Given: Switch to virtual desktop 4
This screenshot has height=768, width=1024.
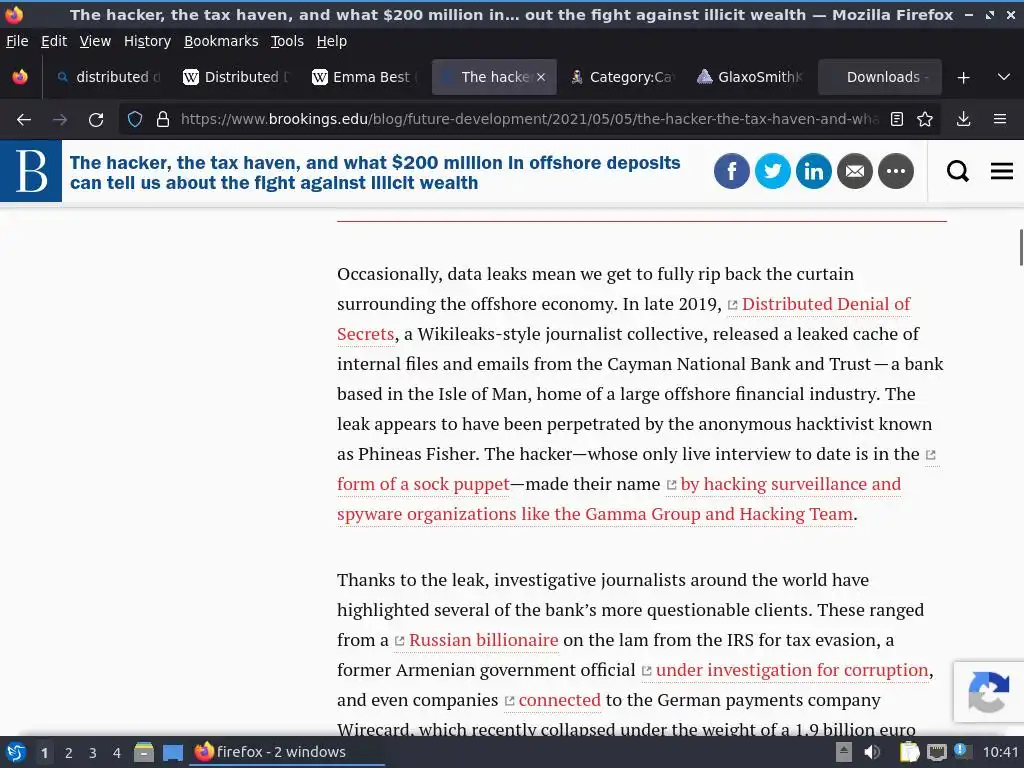Looking at the screenshot, I should [117, 752].
